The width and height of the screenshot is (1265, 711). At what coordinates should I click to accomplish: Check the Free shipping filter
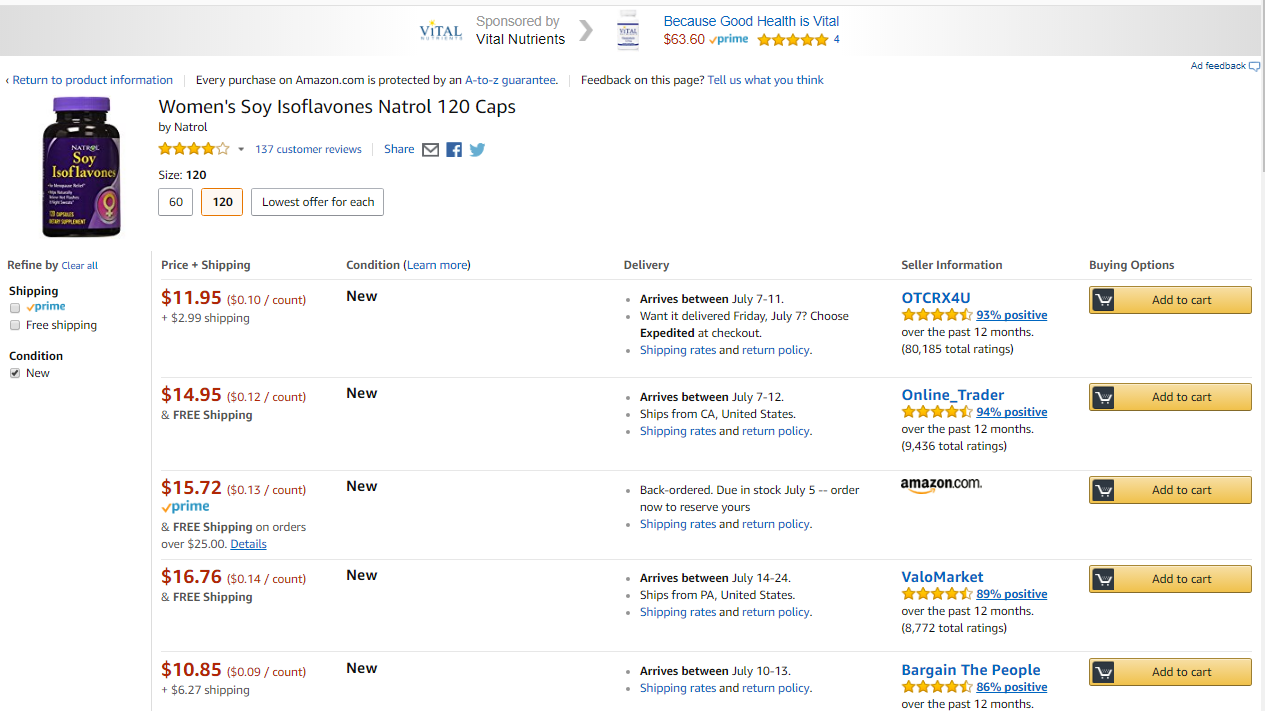point(15,326)
